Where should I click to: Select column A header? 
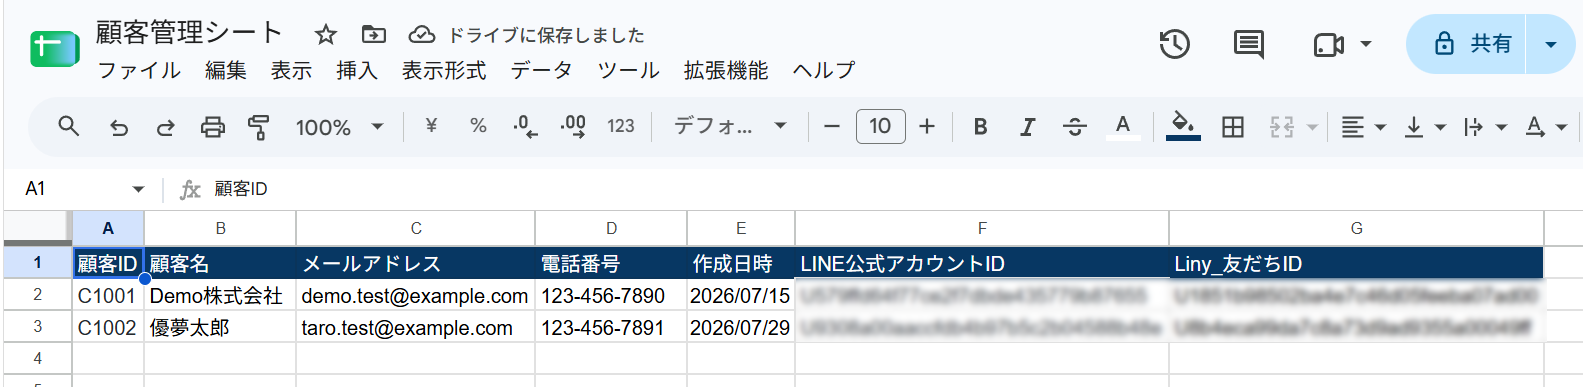108,228
